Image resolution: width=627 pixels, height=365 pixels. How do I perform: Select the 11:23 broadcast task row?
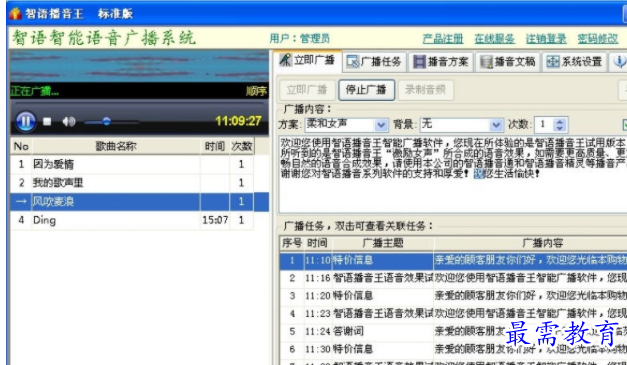[x=453, y=313]
